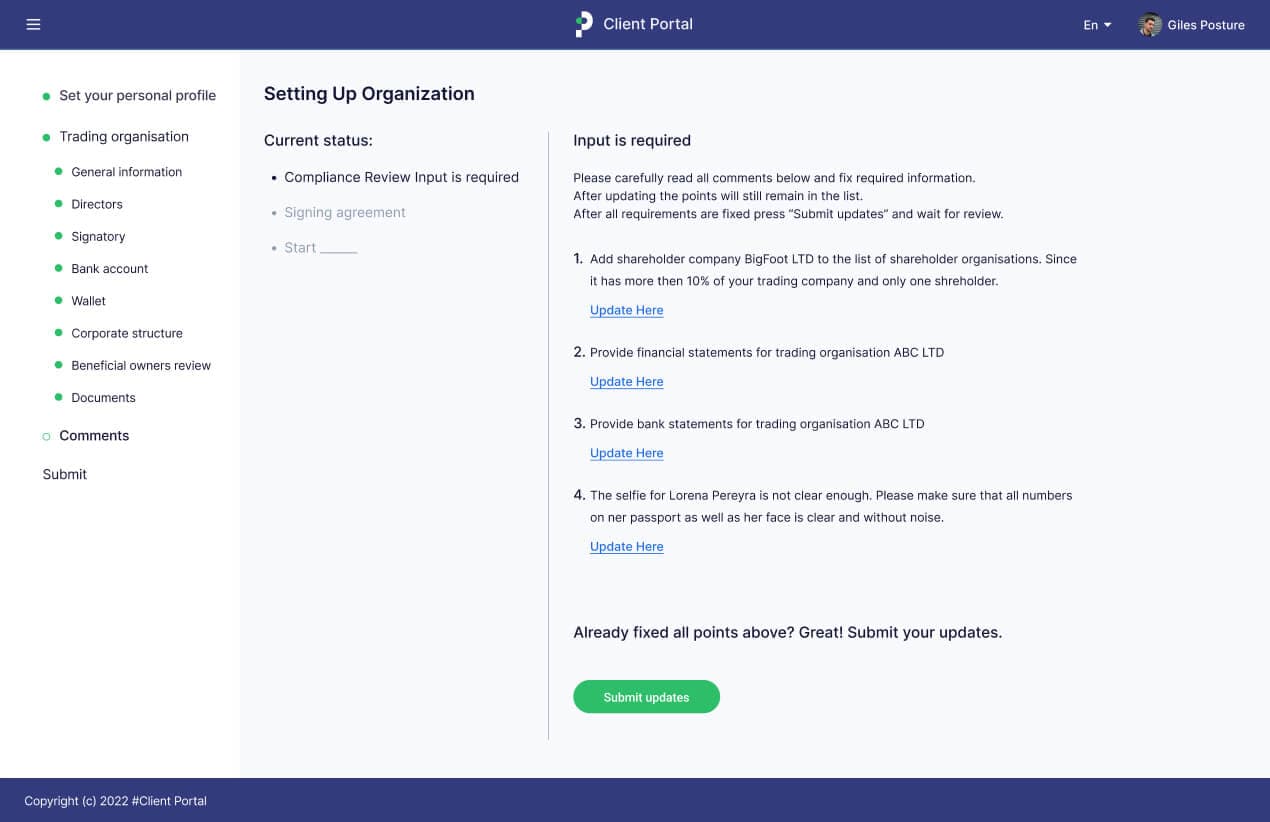Select the Comments section

94,436
